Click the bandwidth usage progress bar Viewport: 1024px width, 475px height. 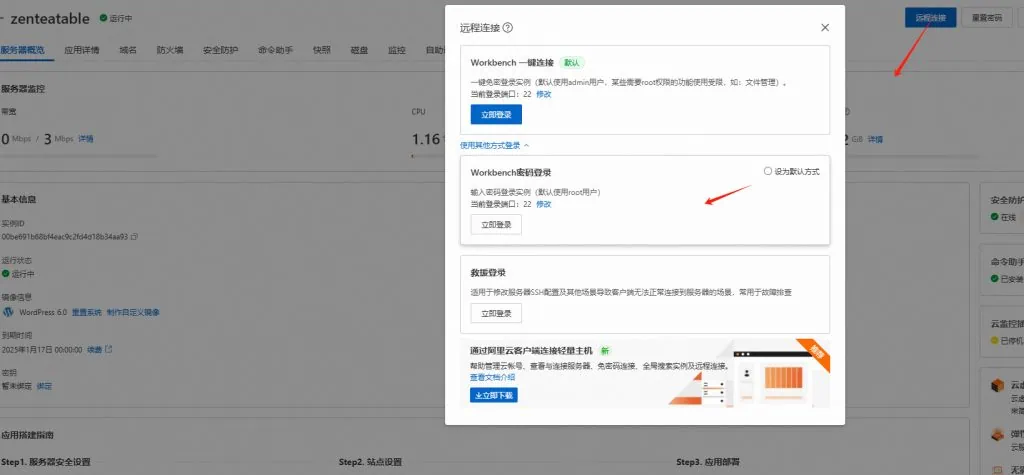(79, 156)
